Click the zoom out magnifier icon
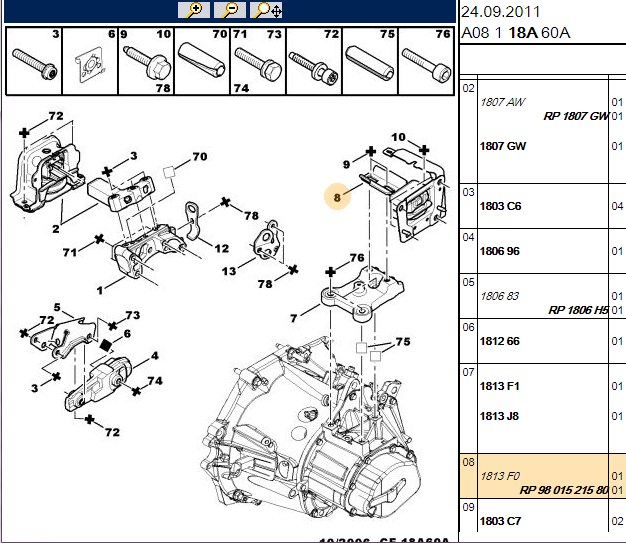 coord(230,10)
